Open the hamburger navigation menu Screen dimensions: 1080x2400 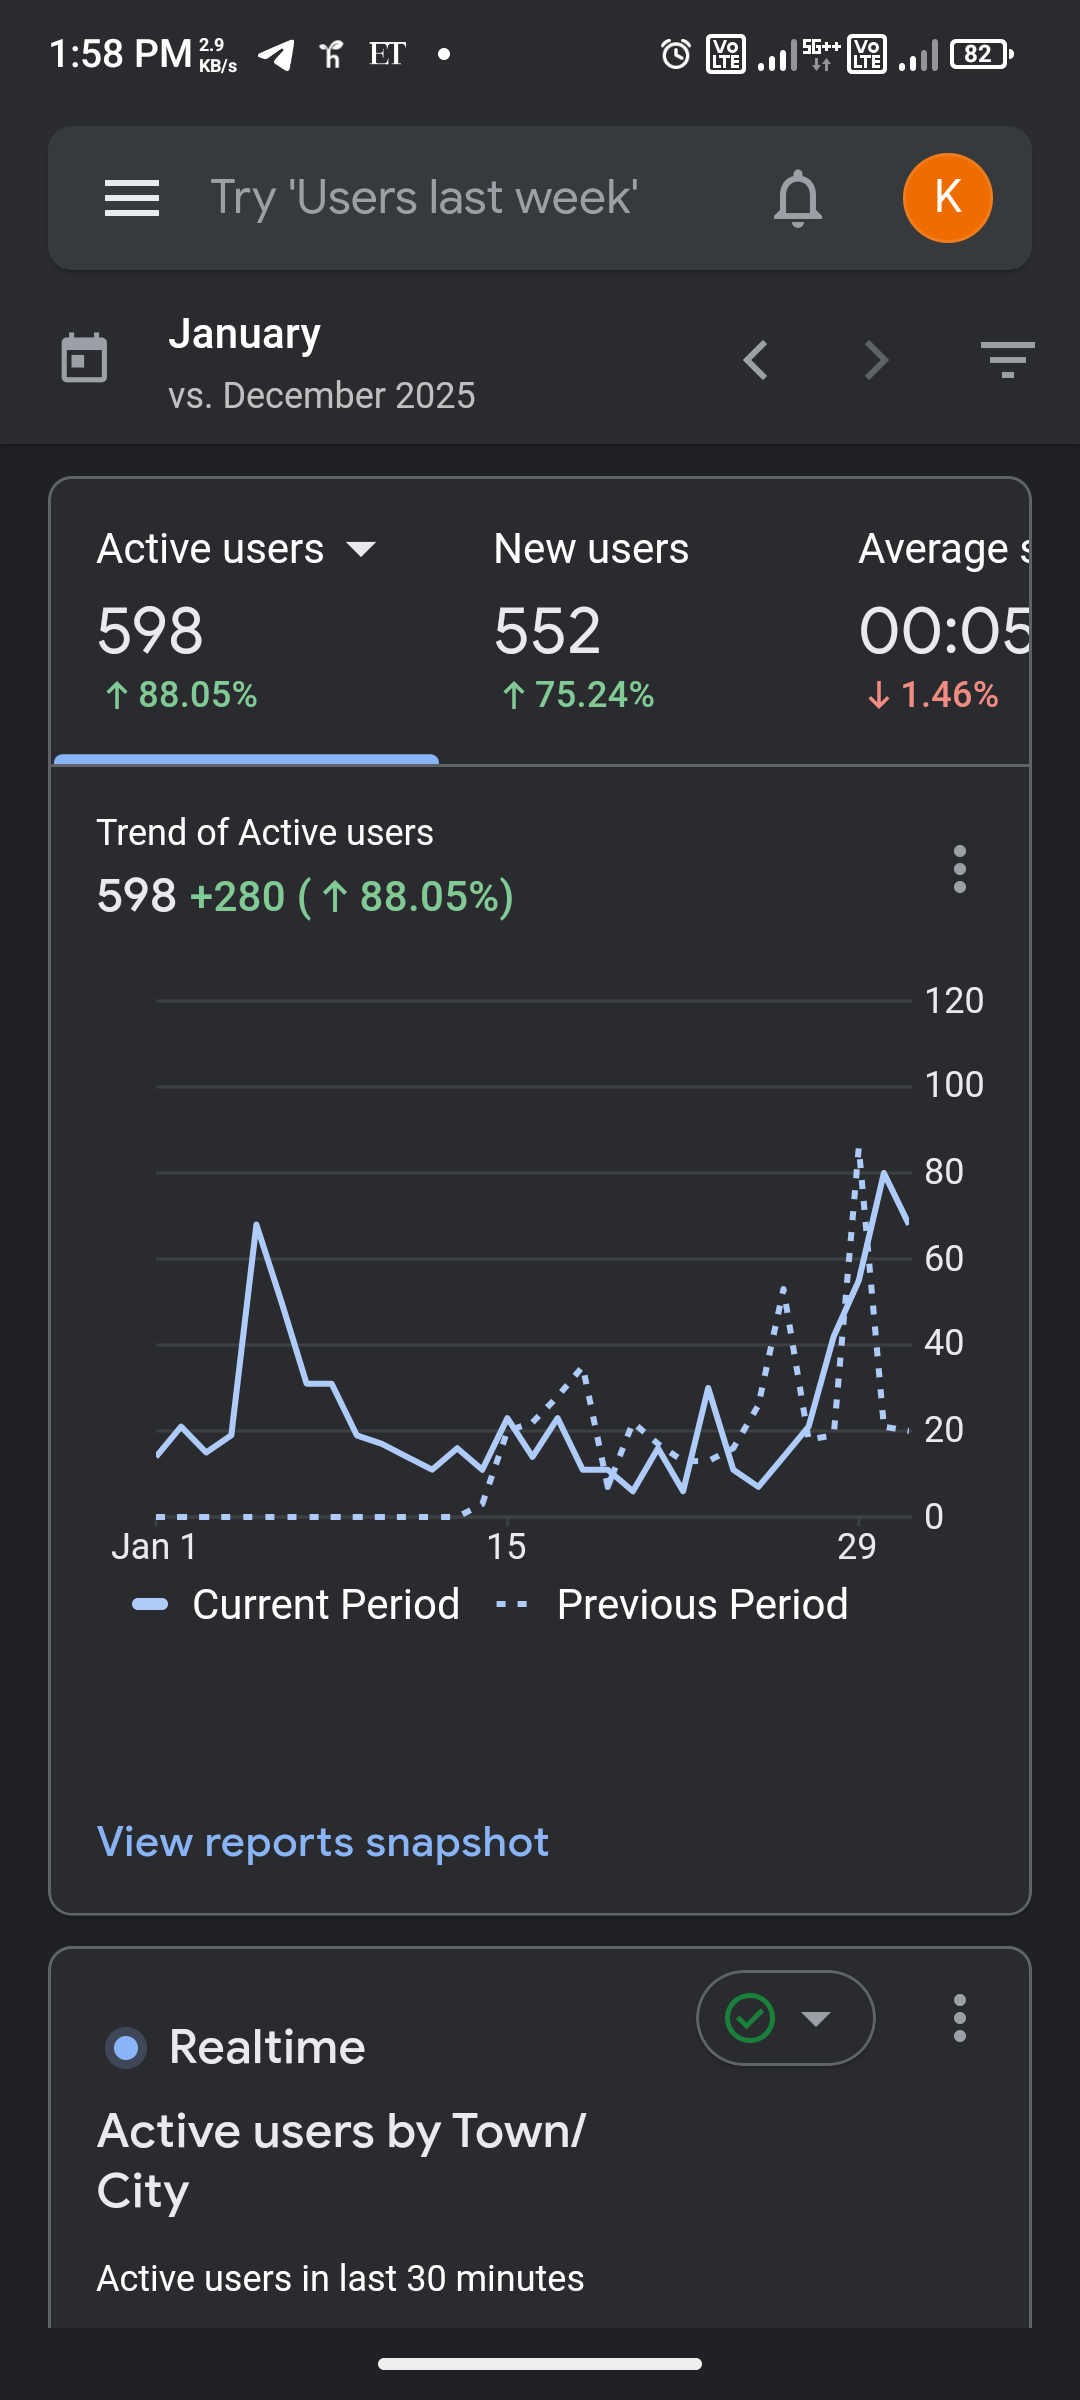(x=132, y=198)
